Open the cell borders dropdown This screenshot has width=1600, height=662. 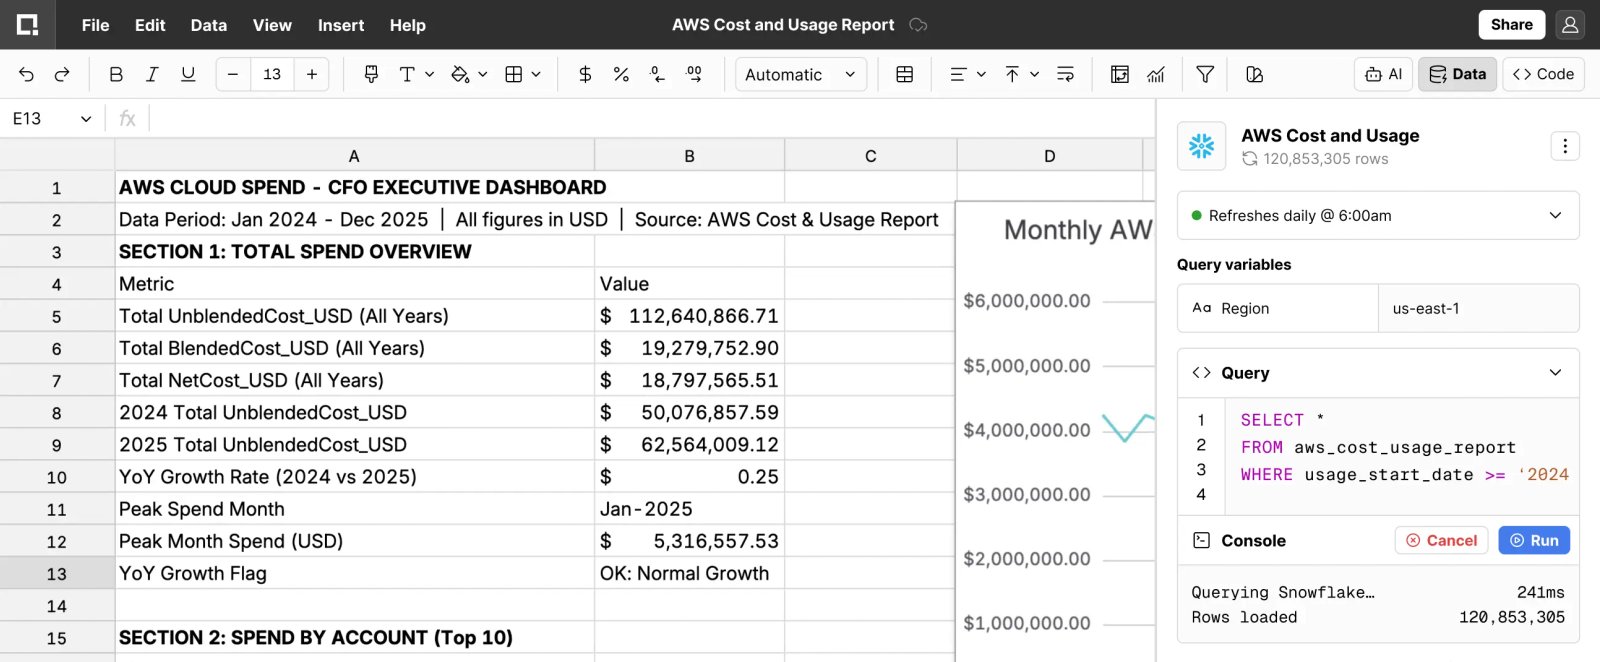click(x=523, y=74)
